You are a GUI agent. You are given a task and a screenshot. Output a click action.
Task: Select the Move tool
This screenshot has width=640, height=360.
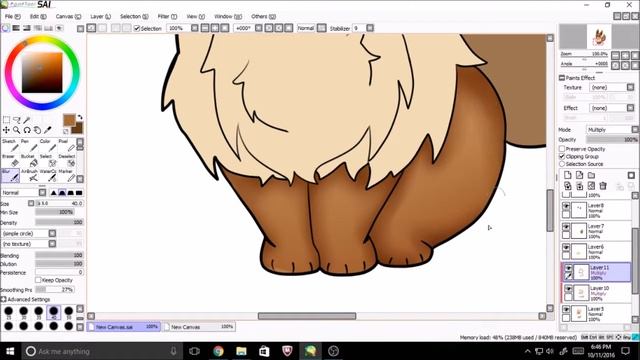click(7, 130)
